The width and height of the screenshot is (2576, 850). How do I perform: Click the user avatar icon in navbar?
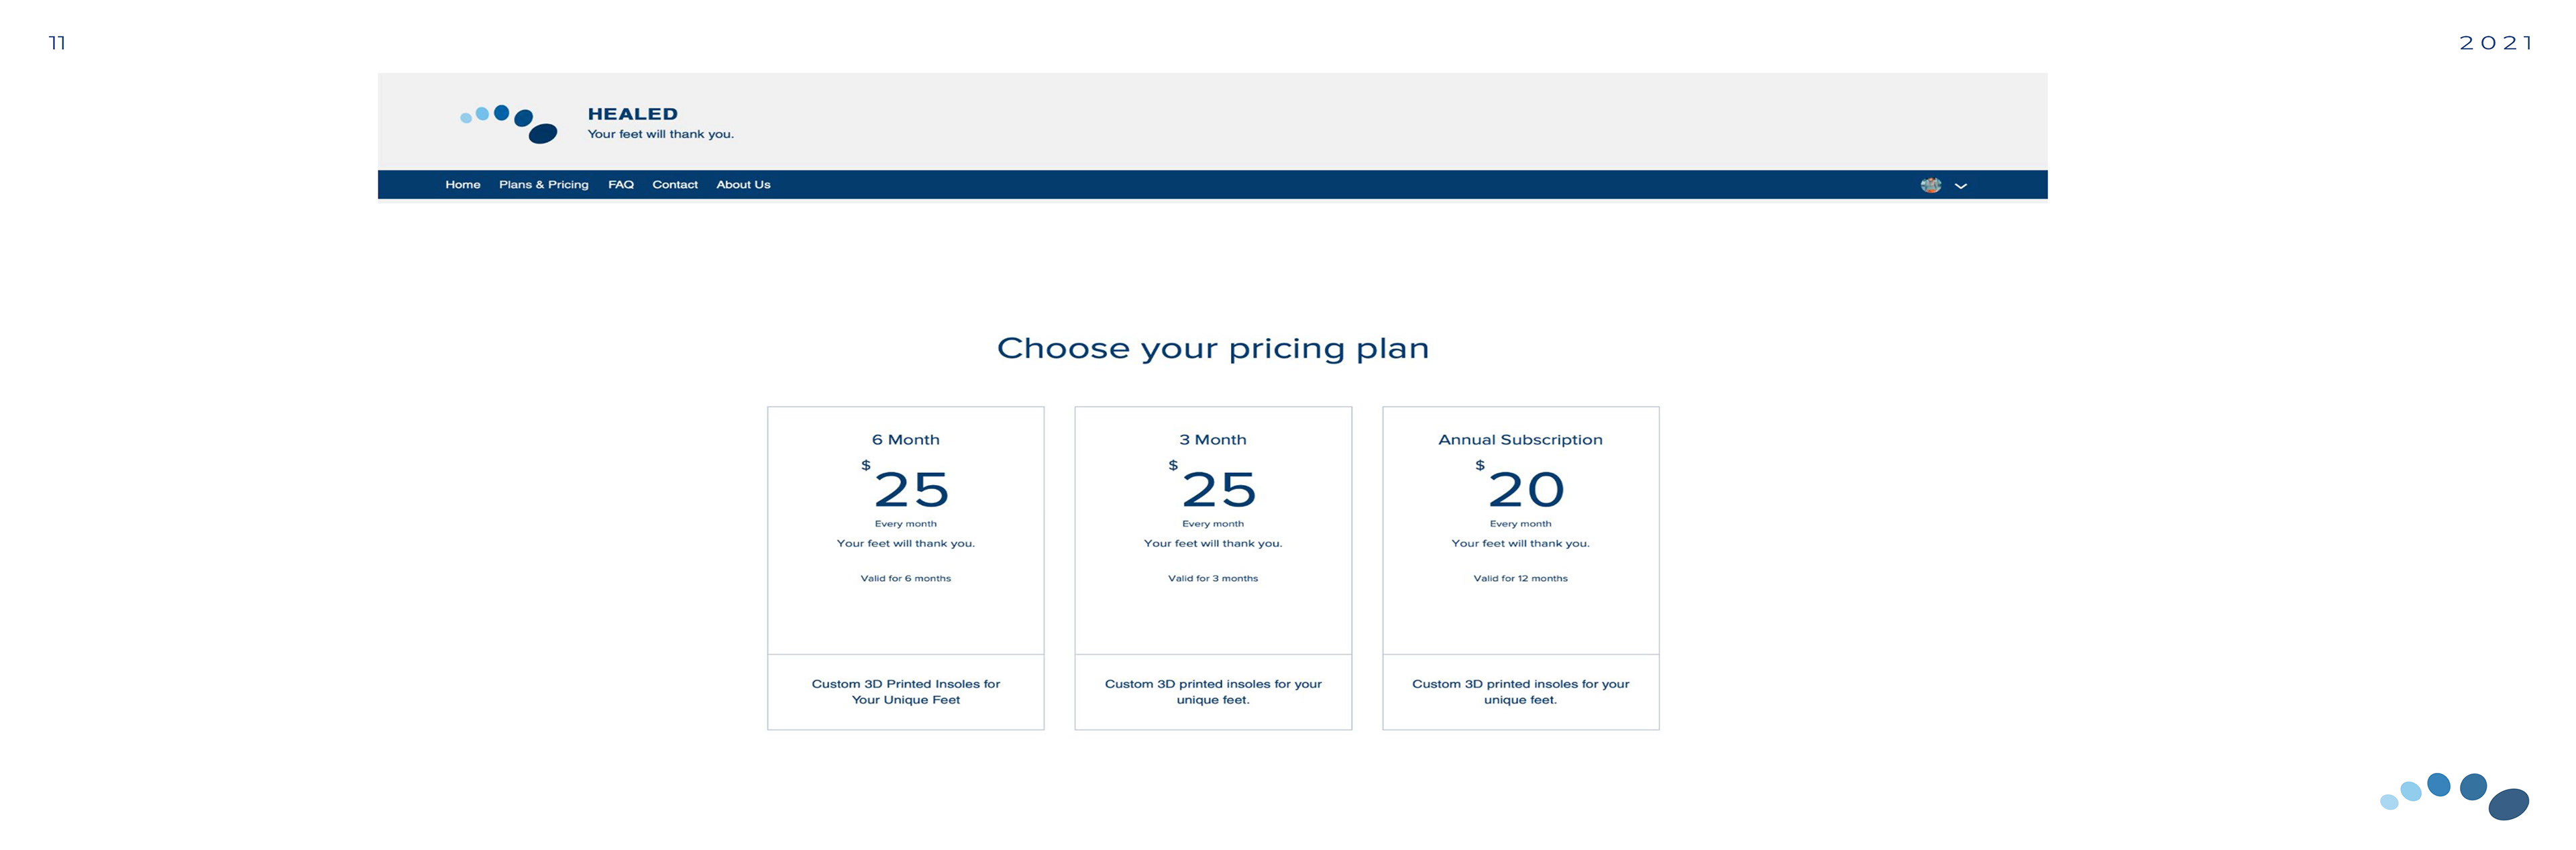(x=1930, y=185)
